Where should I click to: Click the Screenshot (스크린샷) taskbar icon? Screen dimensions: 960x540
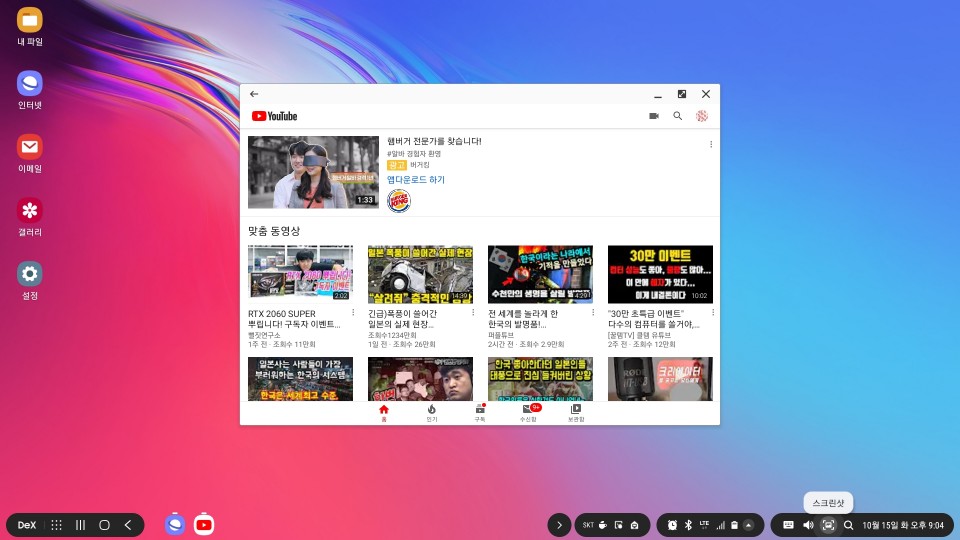tap(828, 525)
